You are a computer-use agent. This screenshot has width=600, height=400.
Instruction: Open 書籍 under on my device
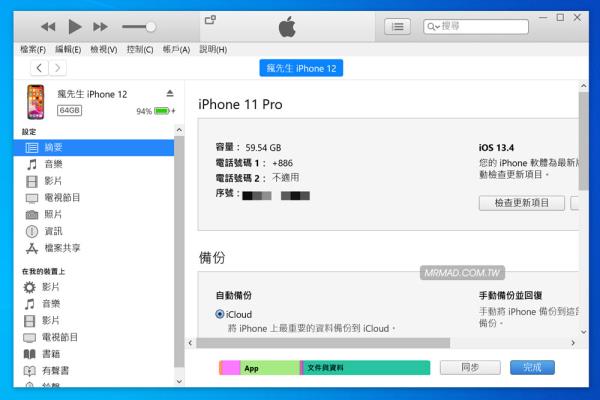[x=93, y=354]
